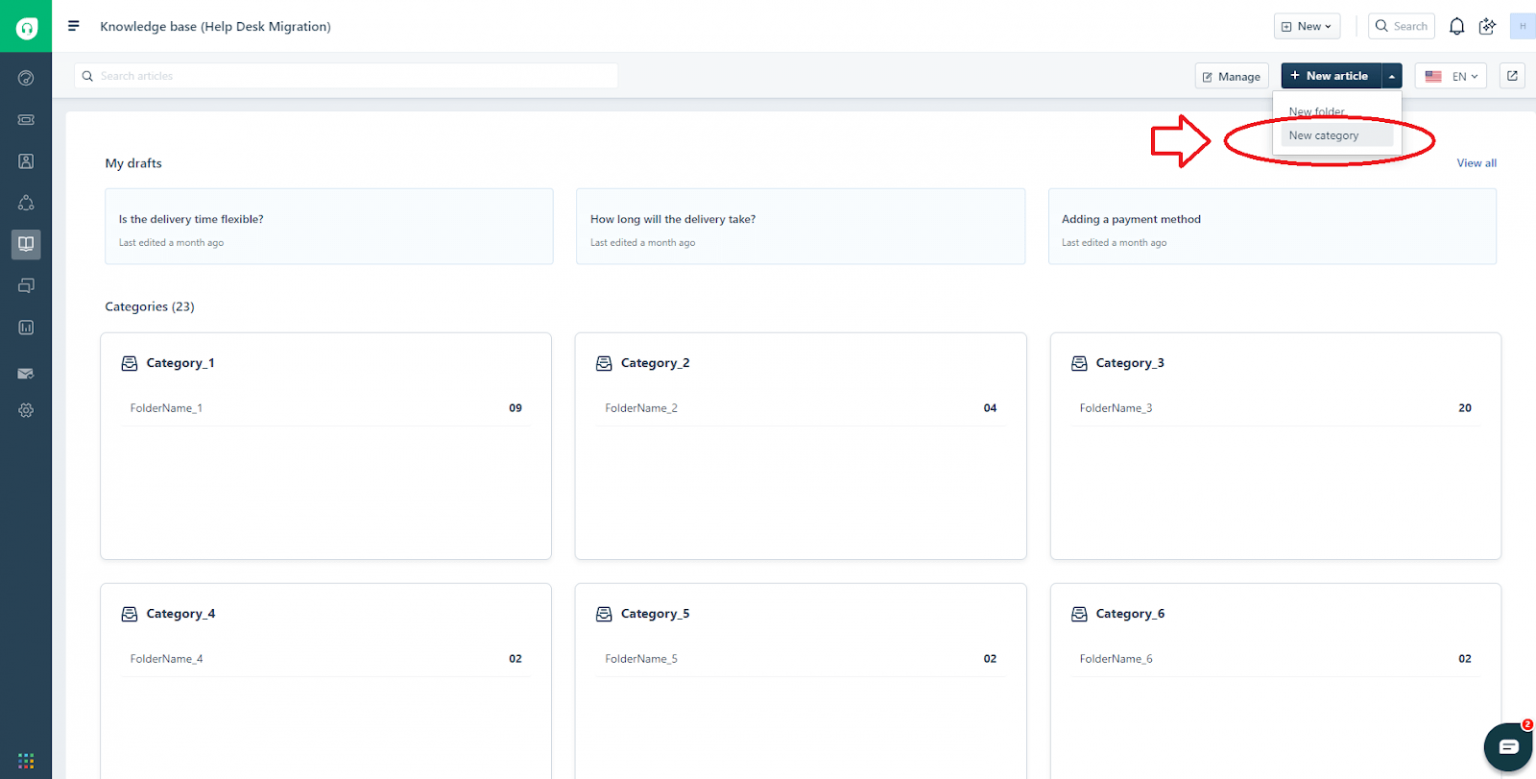The height and width of the screenshot is (779, 1536).
Task: Open Settings using the gear icon
Action: [x=25, y=410]
